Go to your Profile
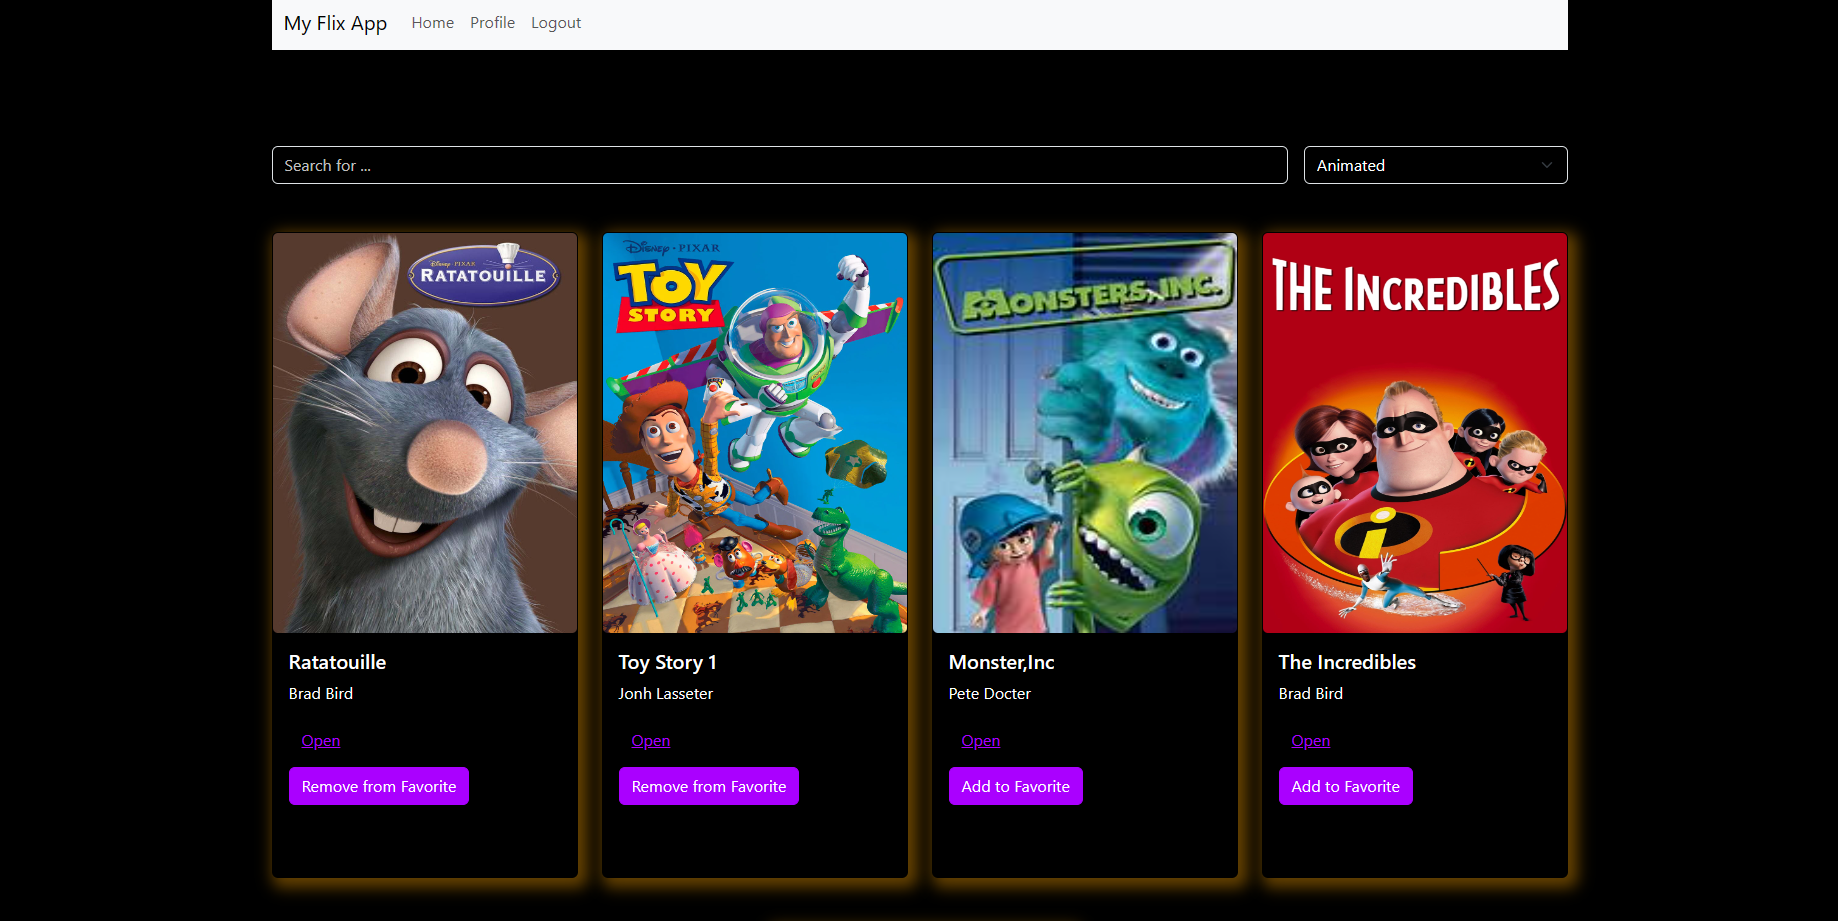1838x921 pixels. pyautogui.click(x=492, y=22)
